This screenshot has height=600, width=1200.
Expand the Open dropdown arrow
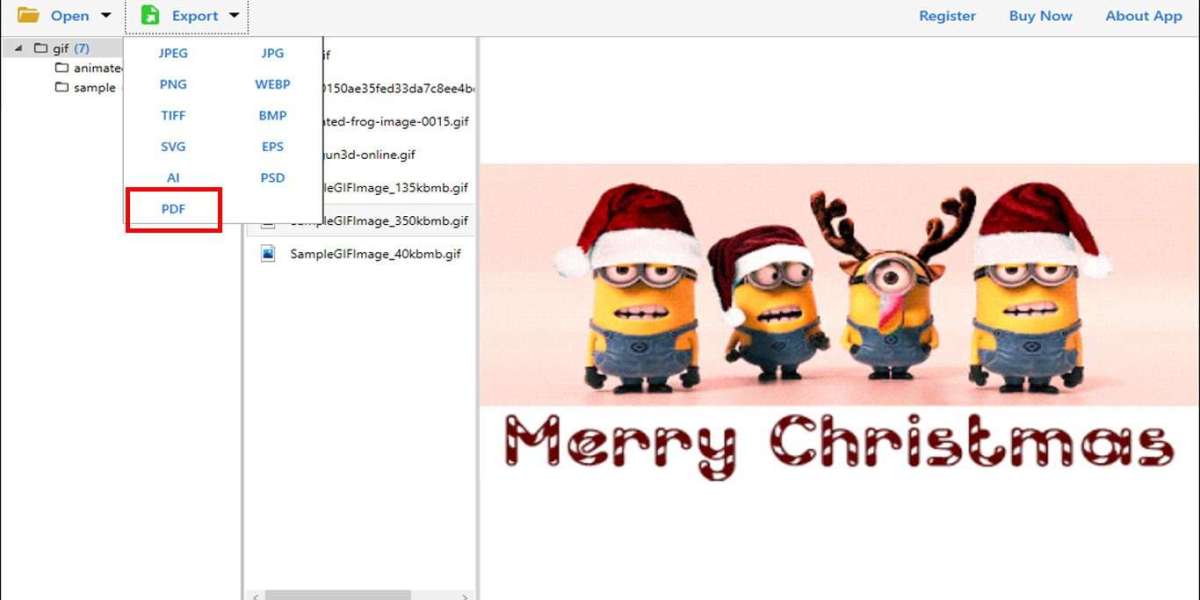click(106, 16)
